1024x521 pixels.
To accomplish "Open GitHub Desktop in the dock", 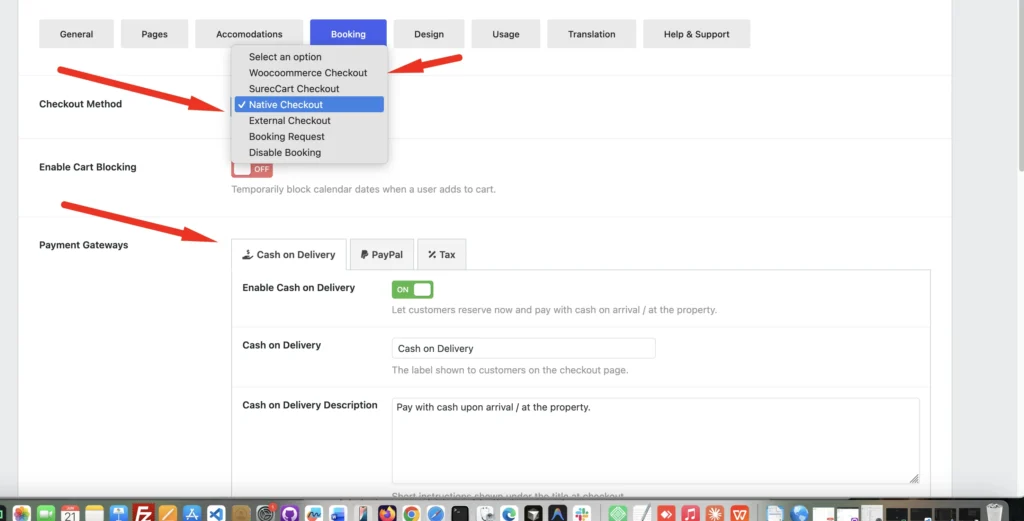I will pos(289,513).
